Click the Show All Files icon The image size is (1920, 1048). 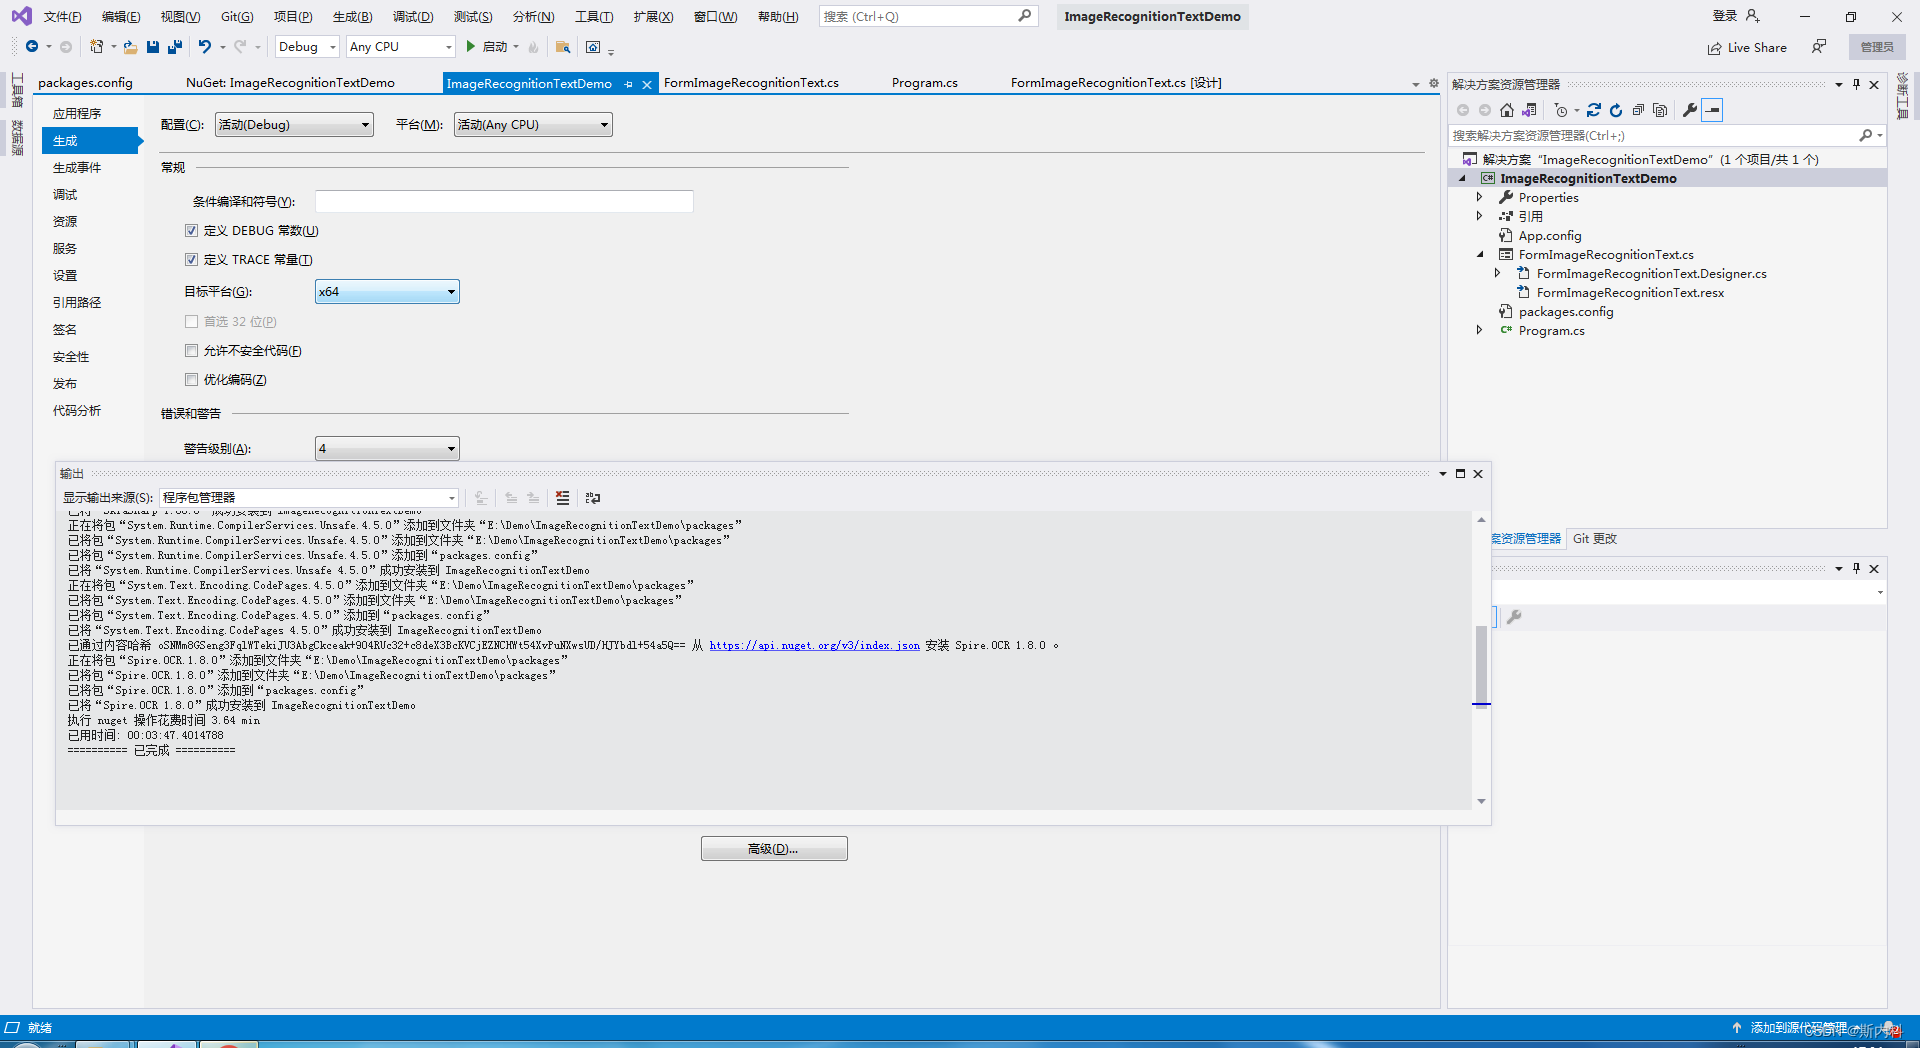tap(1660, 110)
